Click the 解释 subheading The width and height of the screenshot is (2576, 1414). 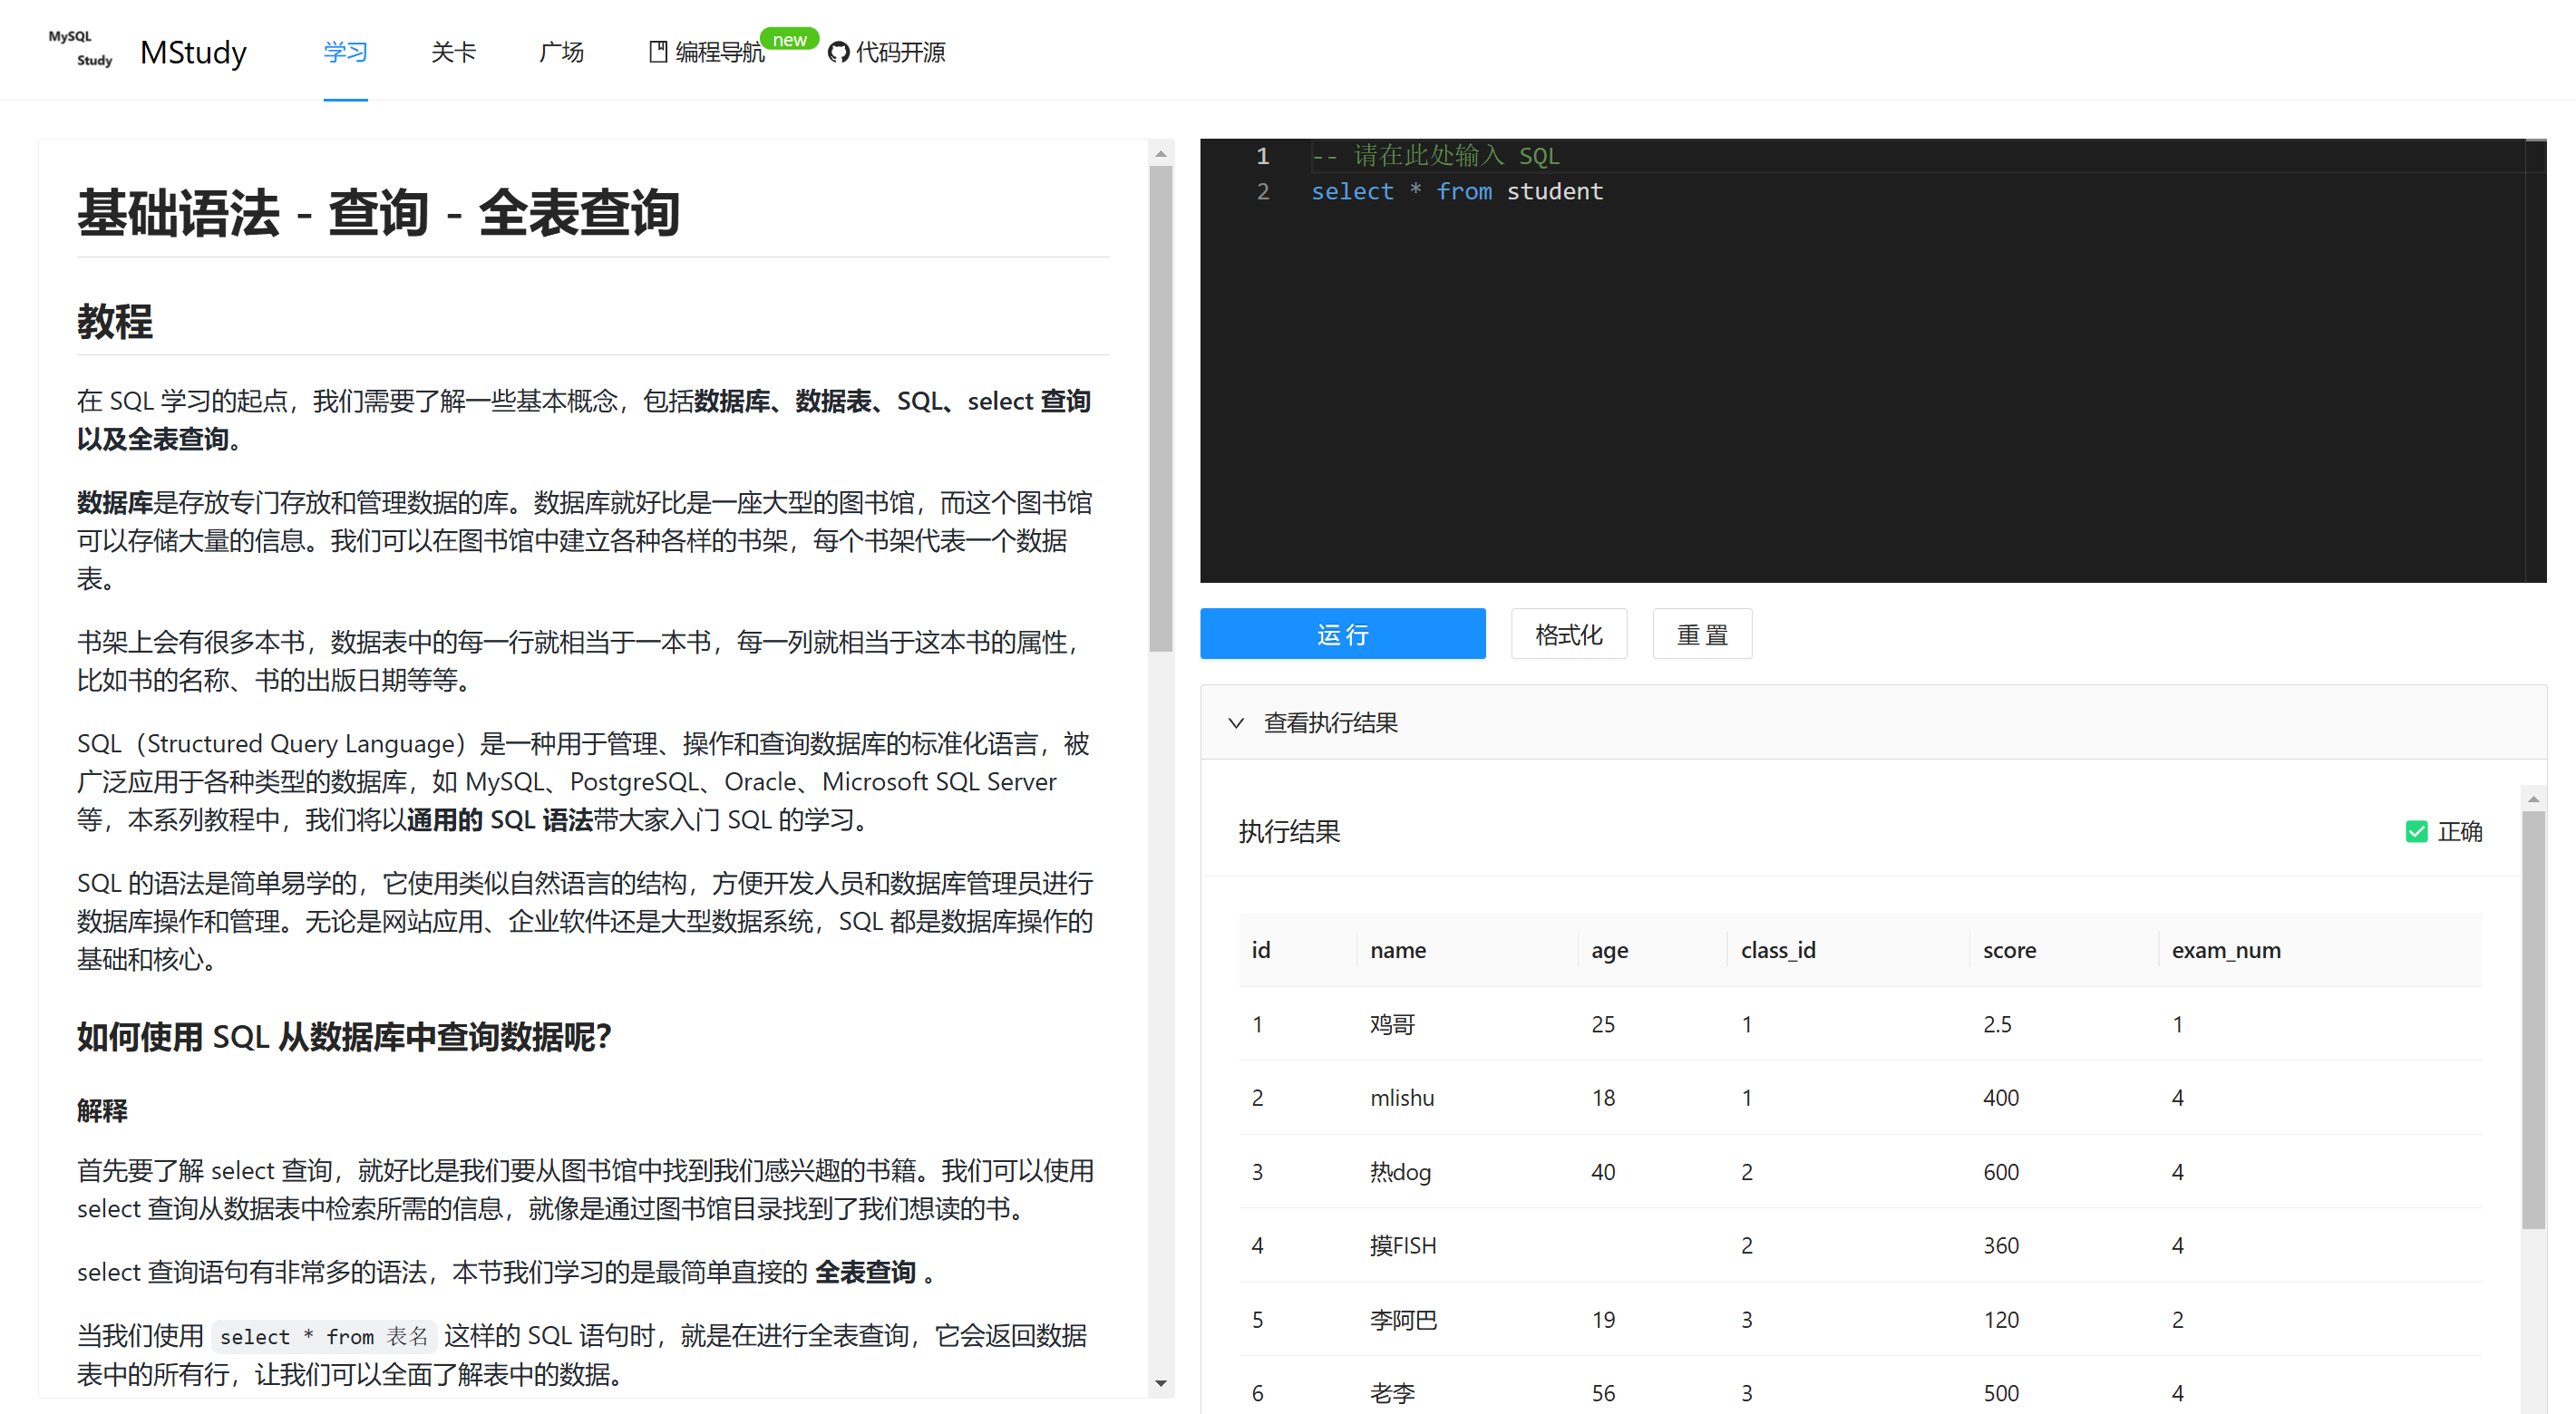102,1110
